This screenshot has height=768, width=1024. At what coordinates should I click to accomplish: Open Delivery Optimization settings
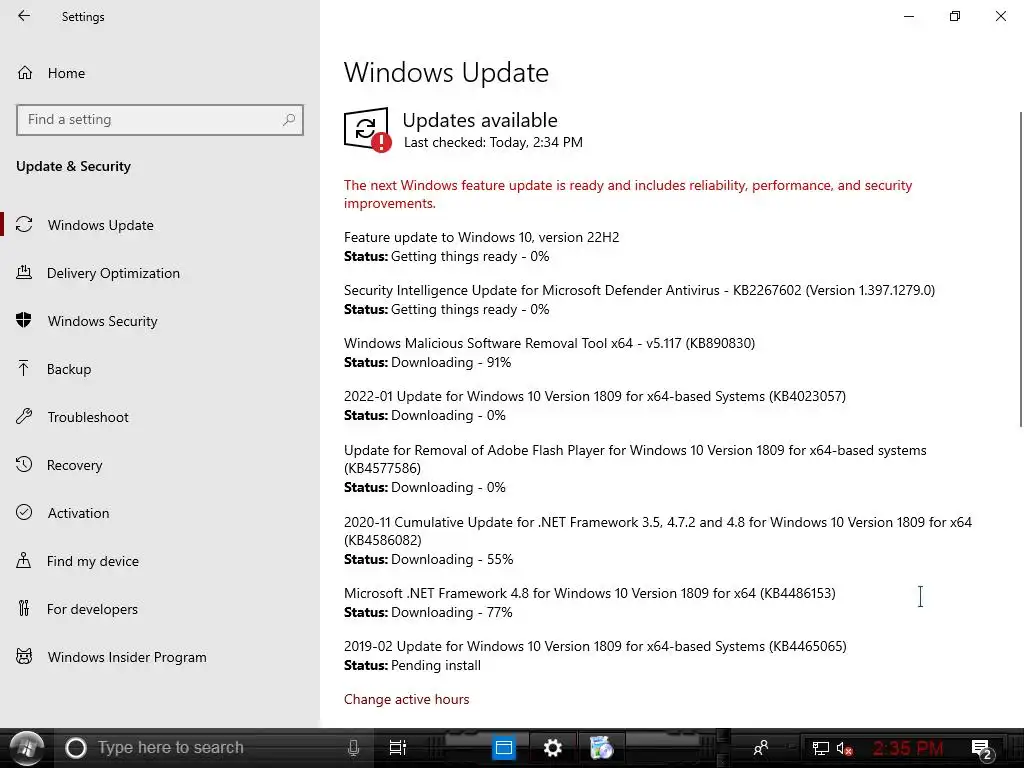(98, 273)
